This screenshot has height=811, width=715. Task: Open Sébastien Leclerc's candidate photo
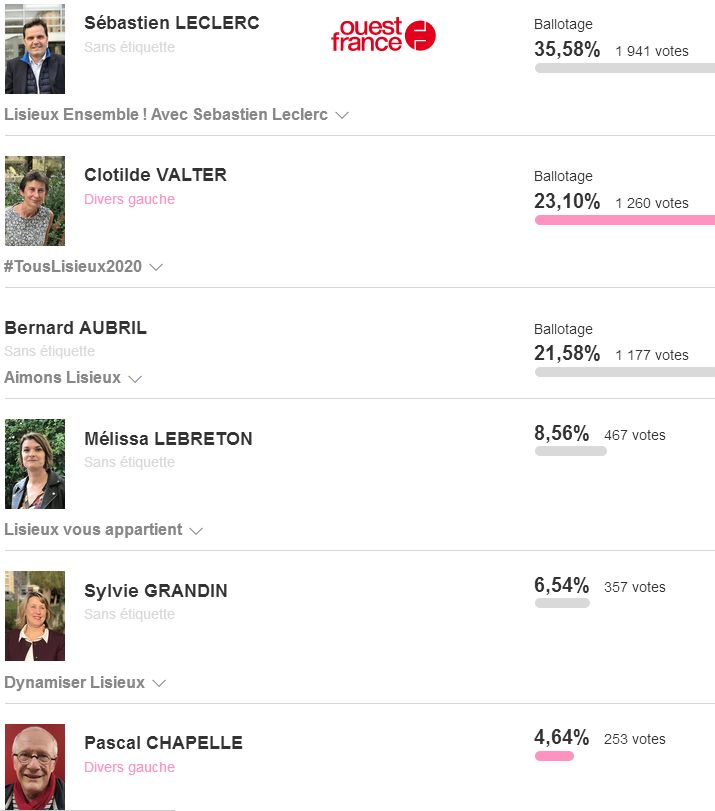click(x=35, y=49)
